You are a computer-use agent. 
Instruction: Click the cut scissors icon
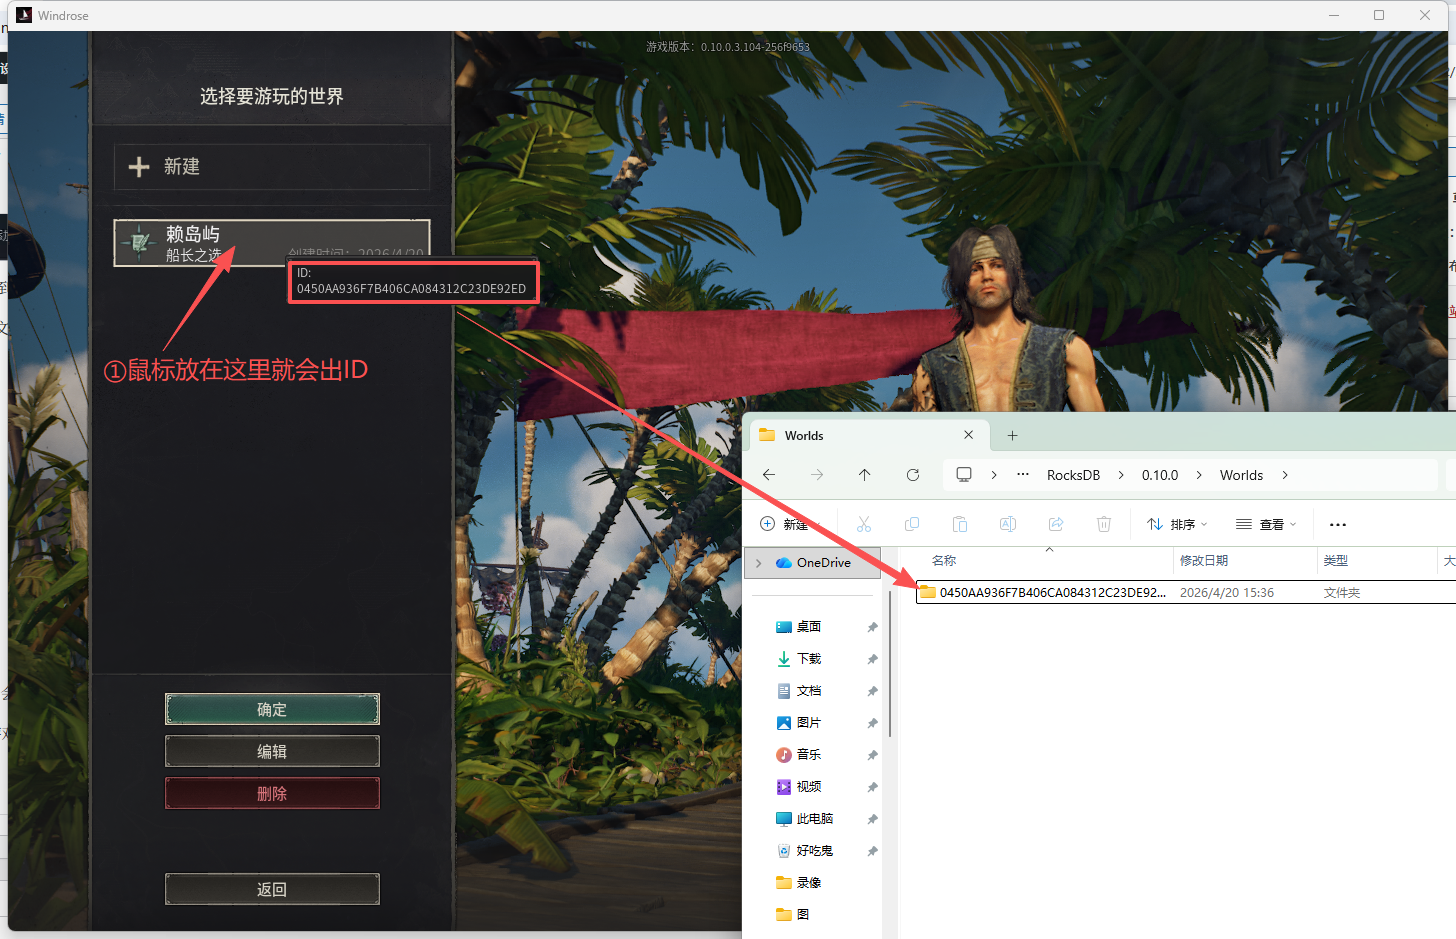(864, 524)
